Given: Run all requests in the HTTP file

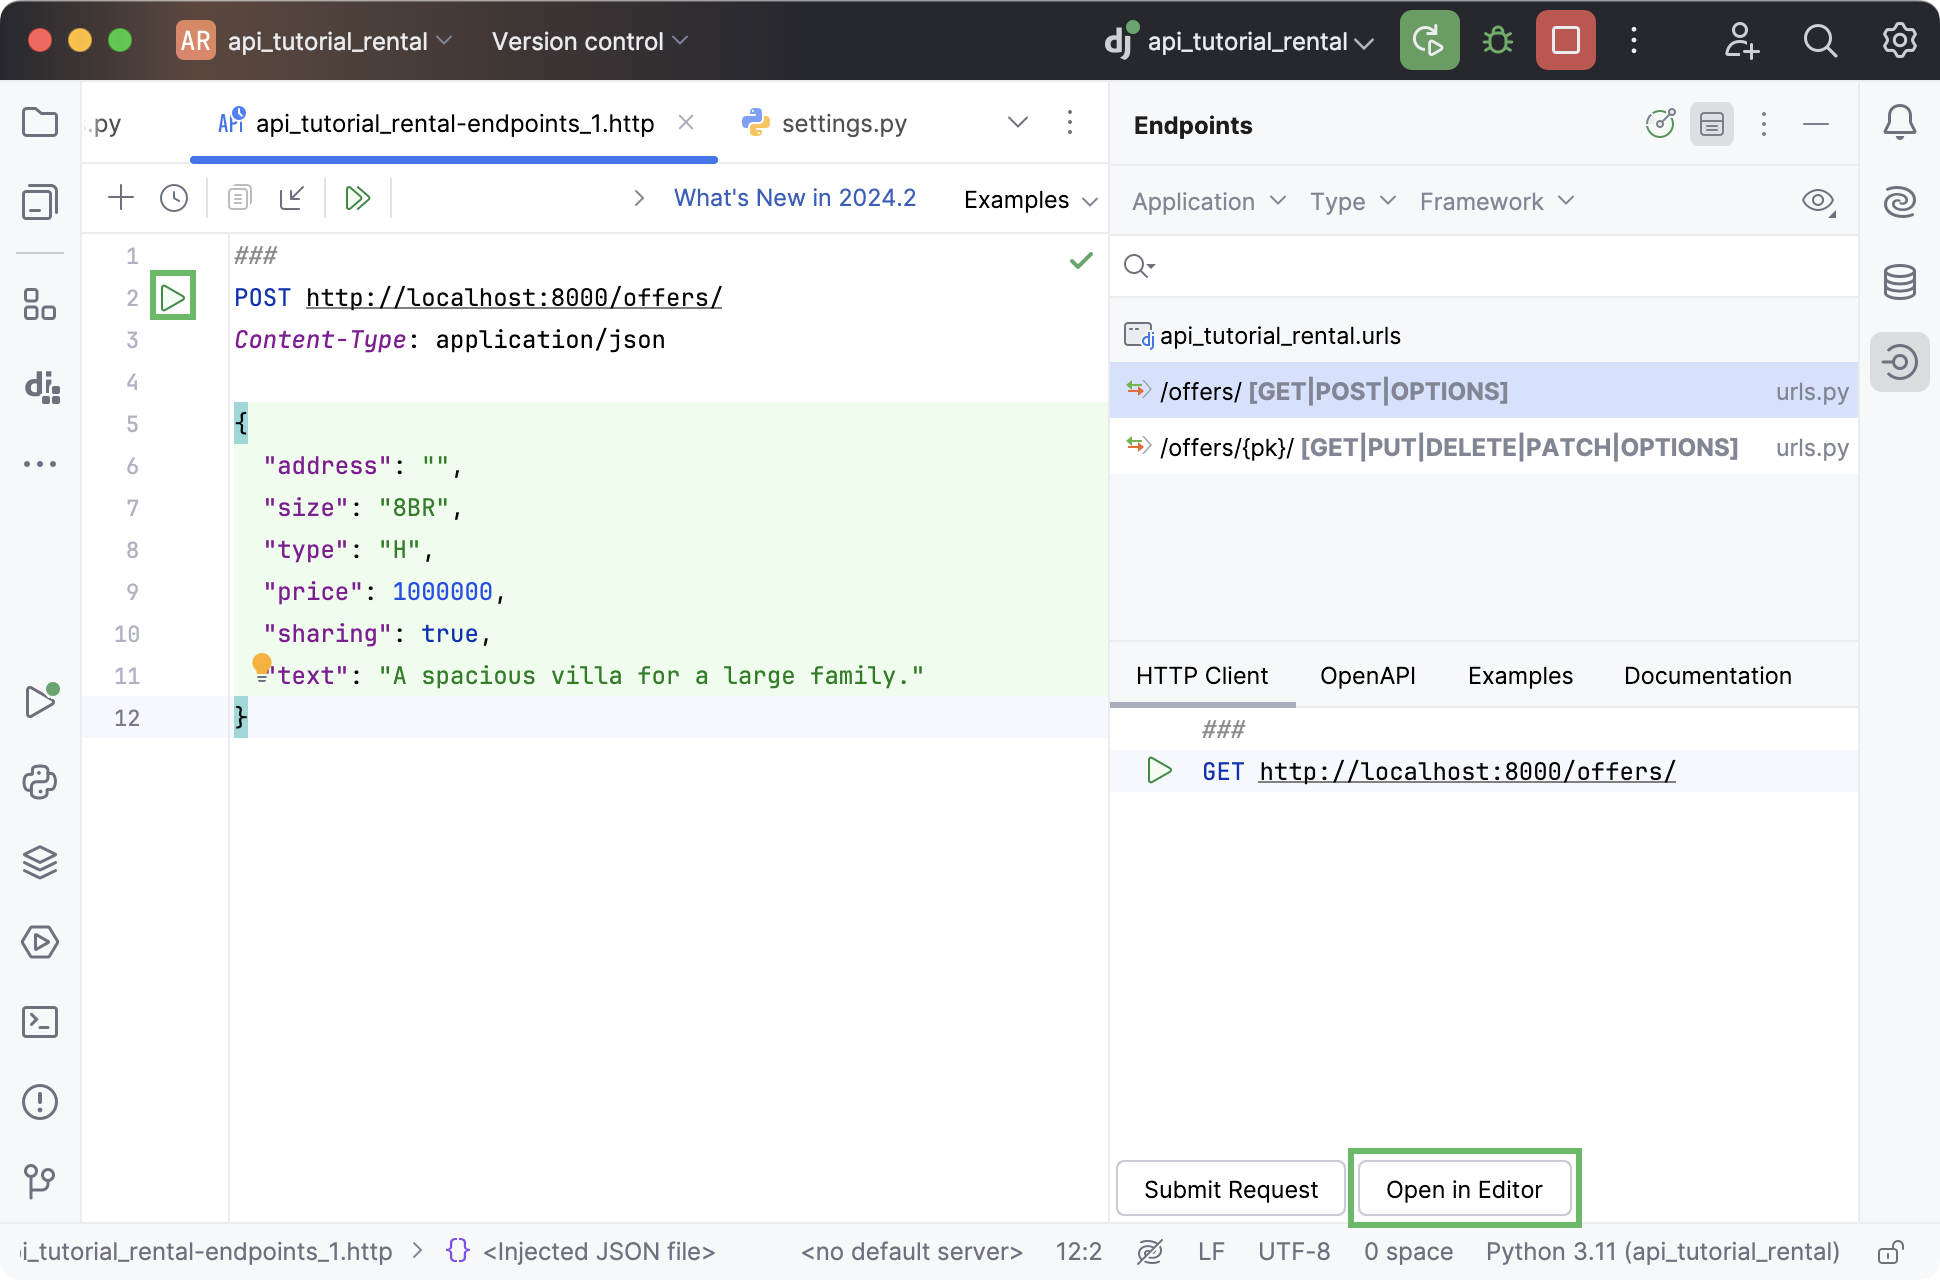Looking at the screenshot, I should pyautogui.click(x=357, y=197).
